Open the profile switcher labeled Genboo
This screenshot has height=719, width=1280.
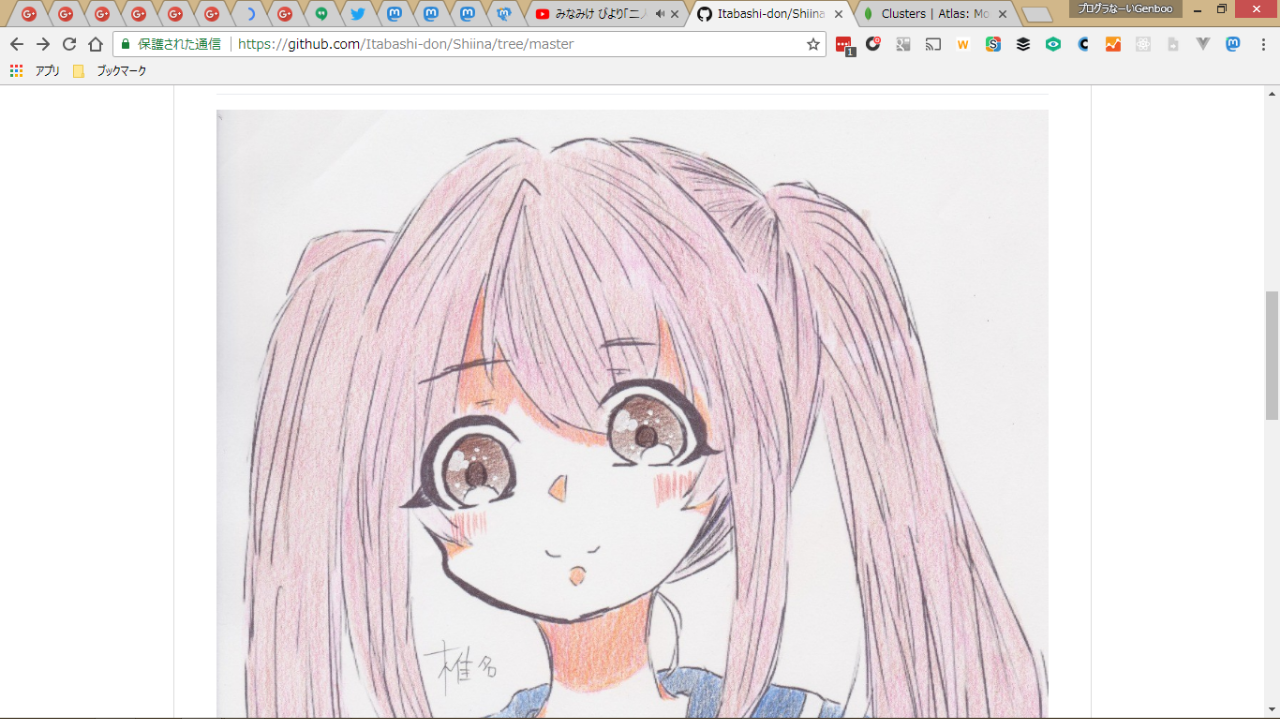[1125, 9]
